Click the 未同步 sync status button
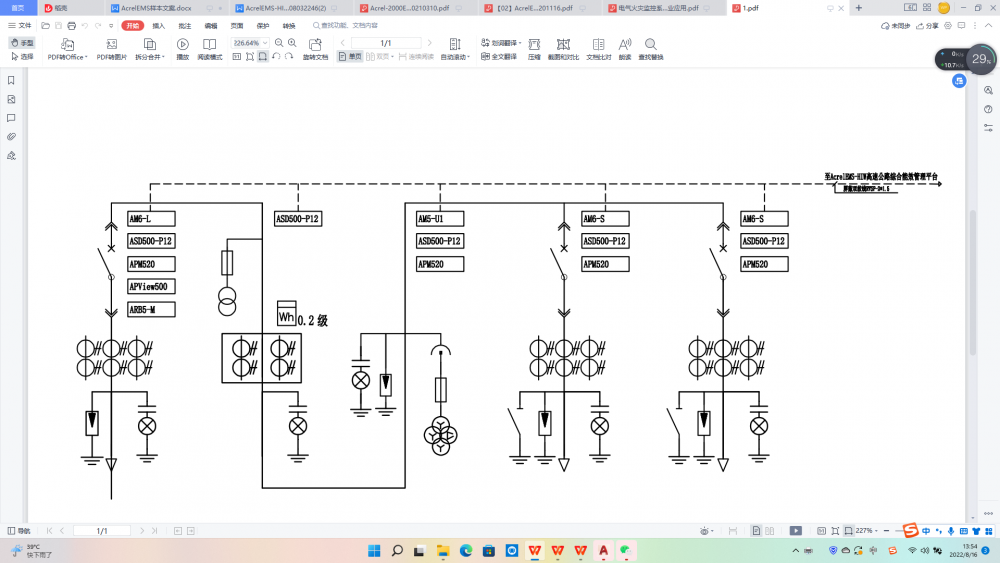 895,26
